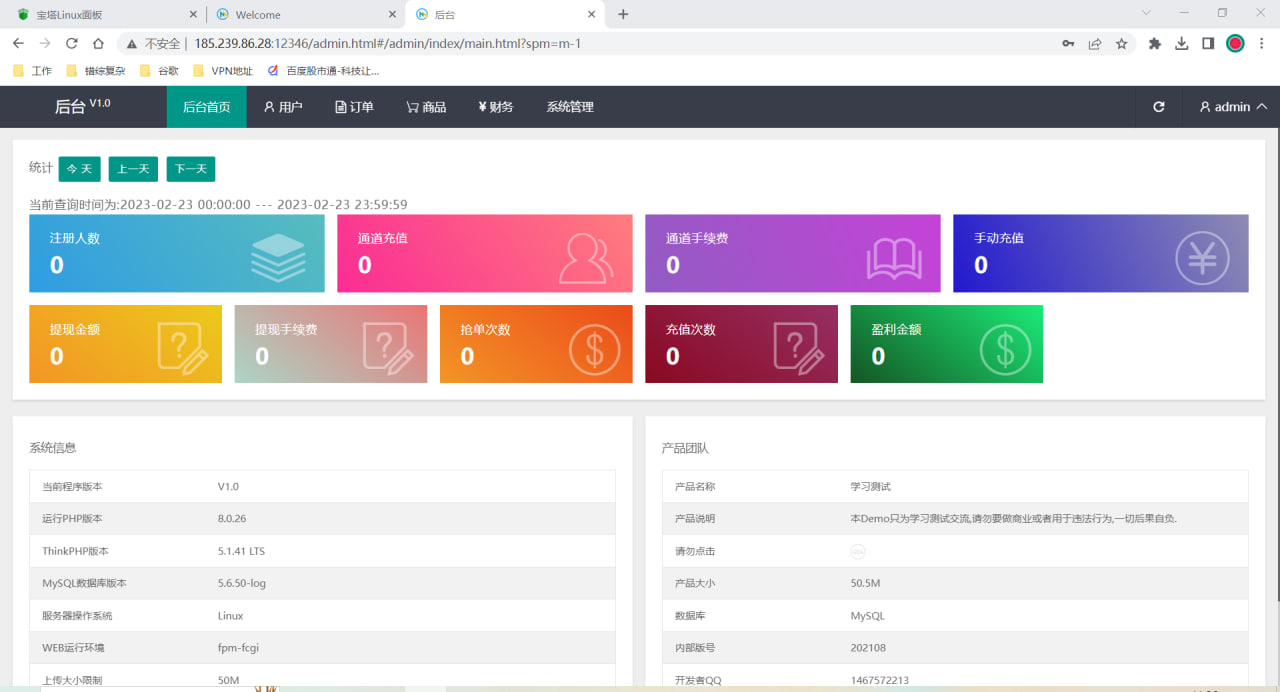Image resolution: width=1280 pixels, height=692 pixels.
Task: Open the 订单 navigation item
Action: (354, 107)
